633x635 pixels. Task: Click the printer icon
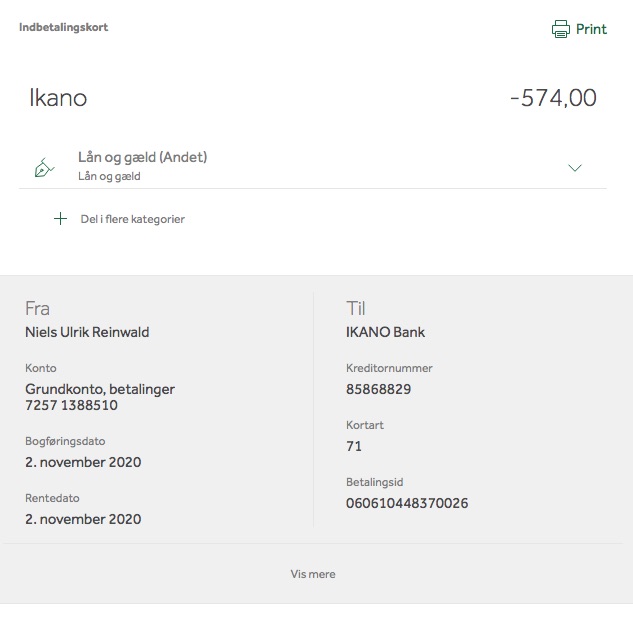point(561,29)
